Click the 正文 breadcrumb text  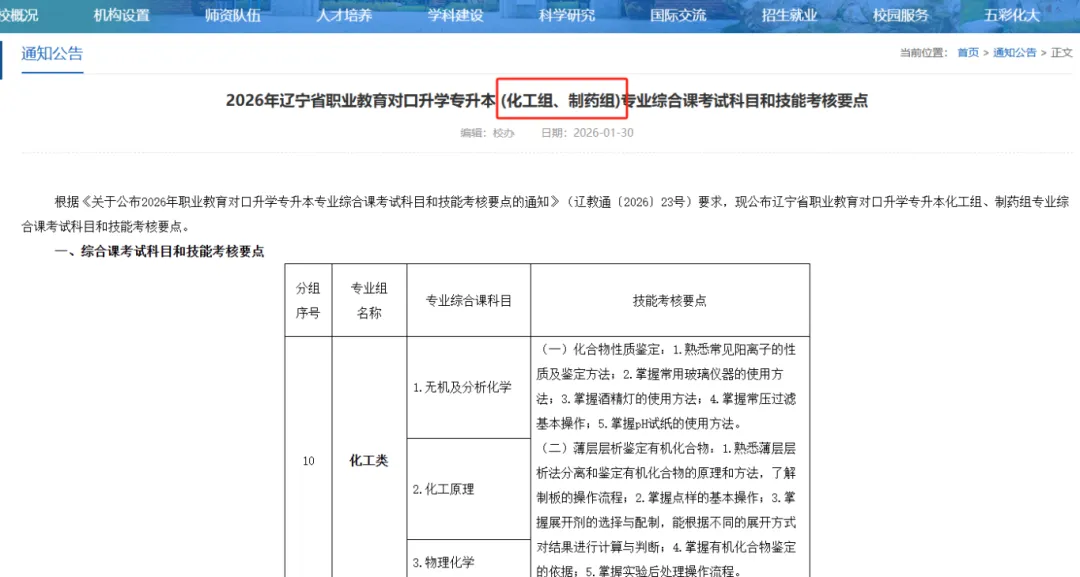(x=1061, y=52)
